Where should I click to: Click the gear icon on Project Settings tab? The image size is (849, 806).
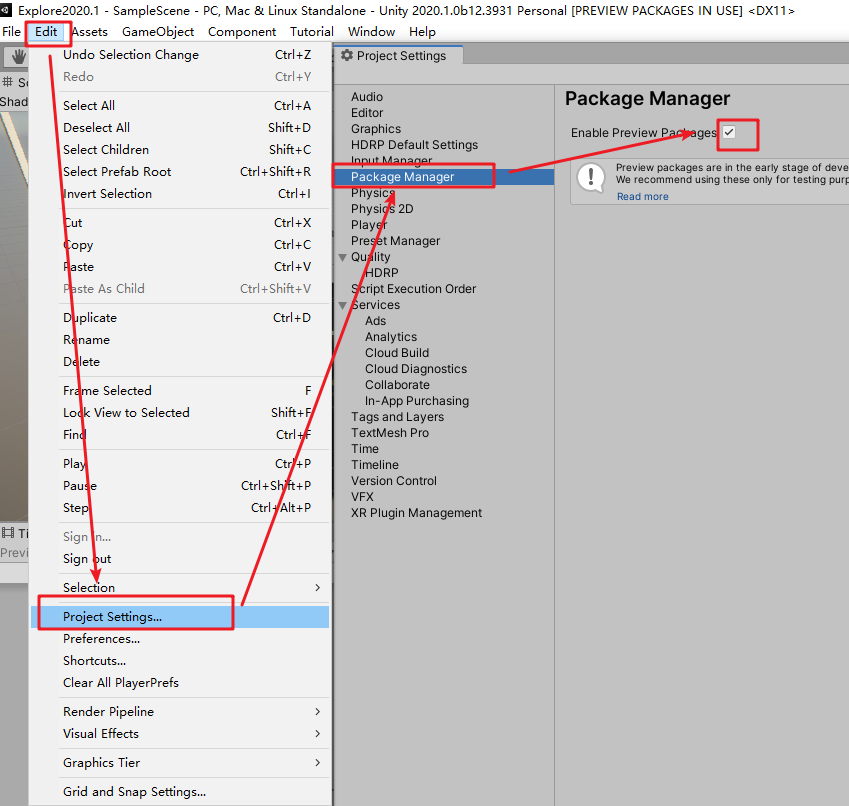click(347, 56)
